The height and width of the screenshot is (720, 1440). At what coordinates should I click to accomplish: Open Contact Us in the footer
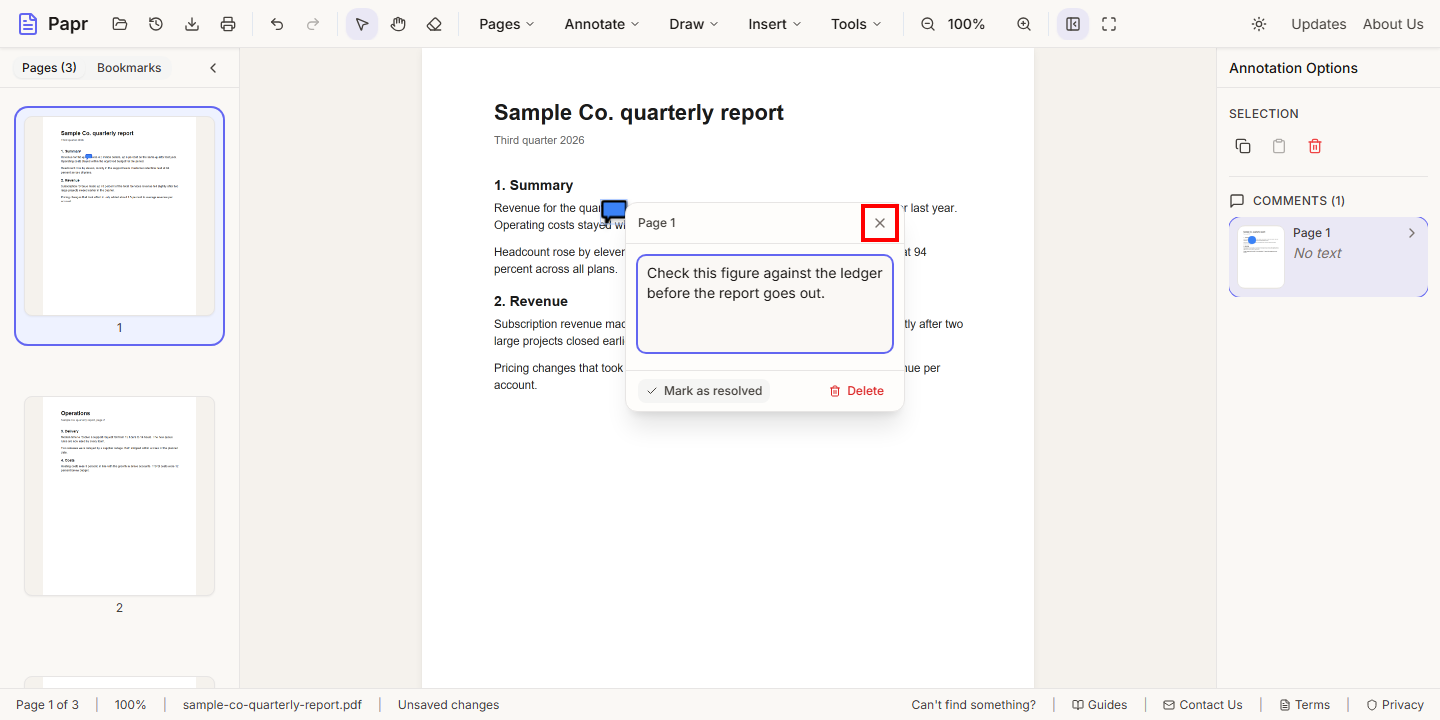(x=1203, y=705)
